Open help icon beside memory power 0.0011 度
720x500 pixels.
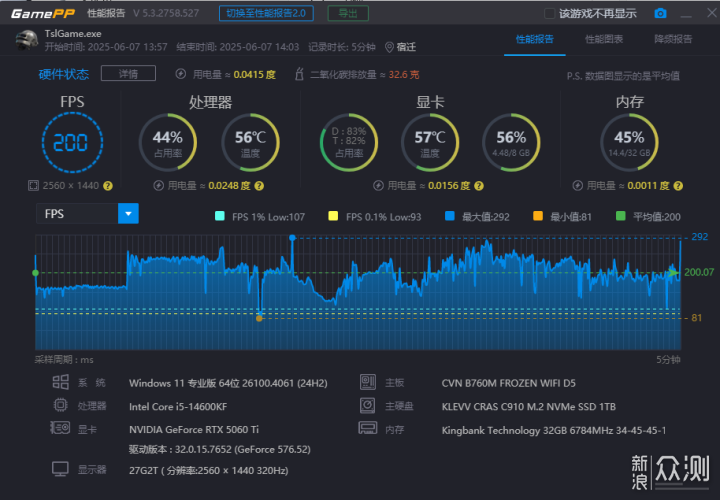(678, 186)
